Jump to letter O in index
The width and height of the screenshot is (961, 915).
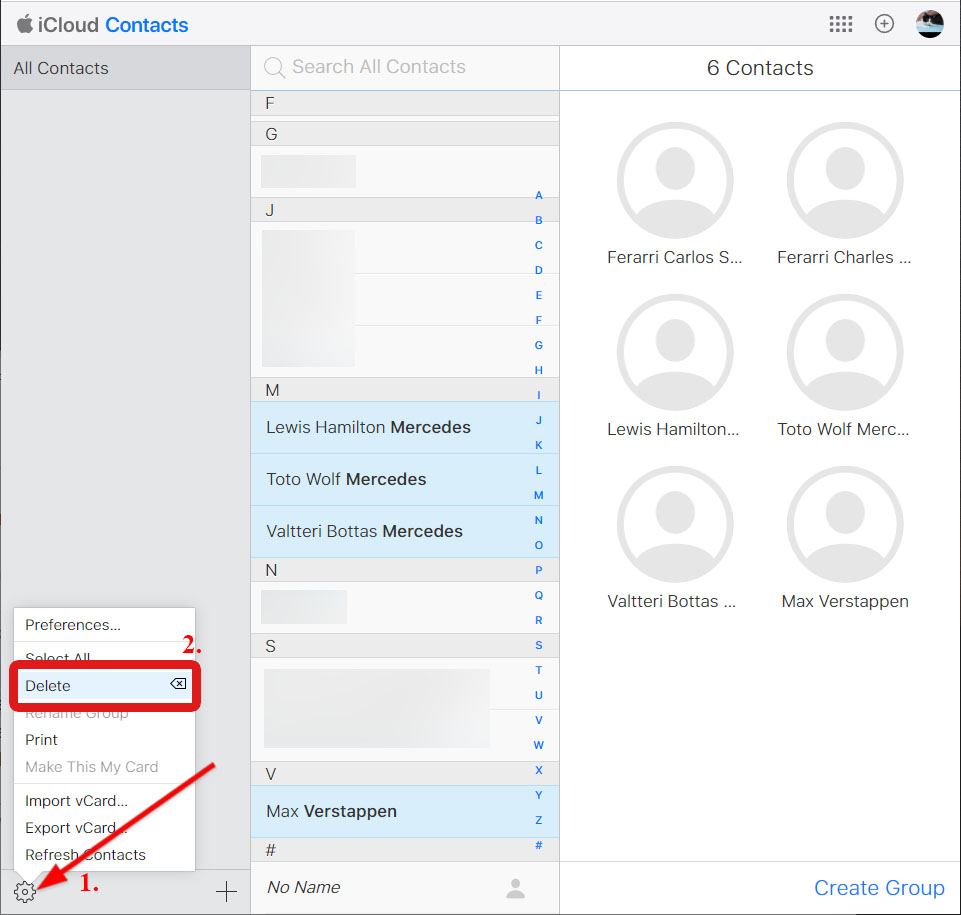pos(539,545)
